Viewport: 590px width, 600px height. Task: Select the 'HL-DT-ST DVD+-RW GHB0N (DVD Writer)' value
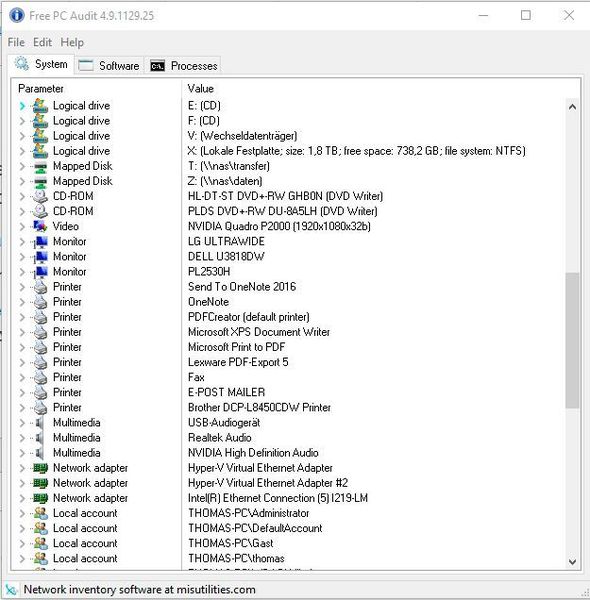[x=285, y=196]
